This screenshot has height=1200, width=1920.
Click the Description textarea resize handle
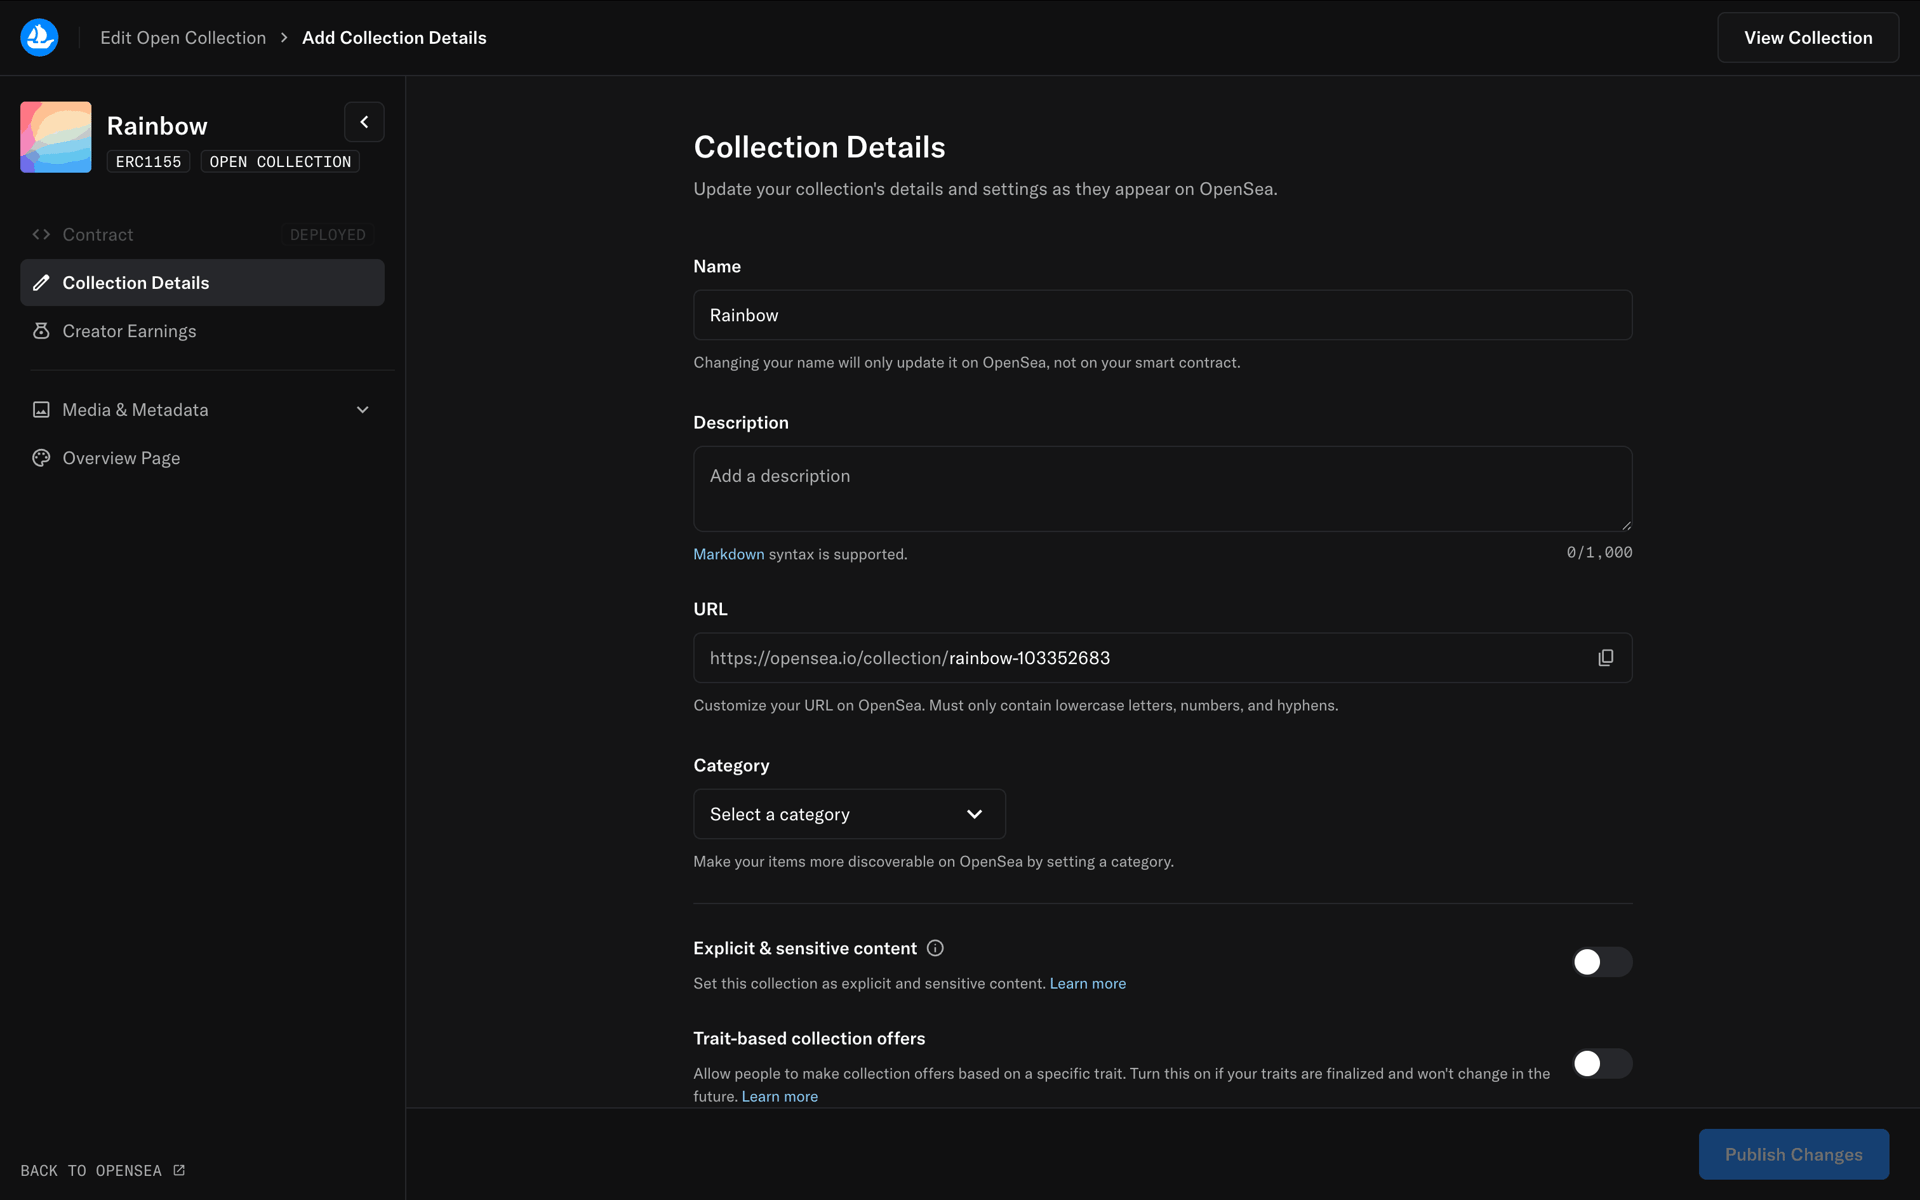[x=1626, y=525]
